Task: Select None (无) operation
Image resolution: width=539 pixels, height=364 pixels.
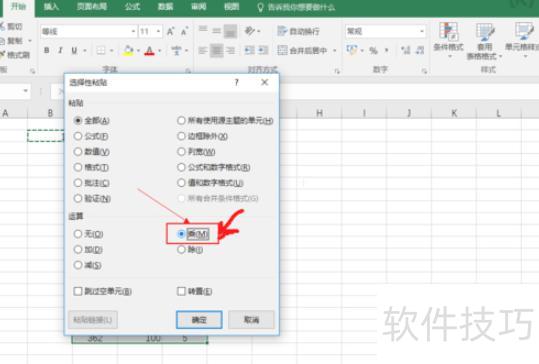Action: coord(78,234)
